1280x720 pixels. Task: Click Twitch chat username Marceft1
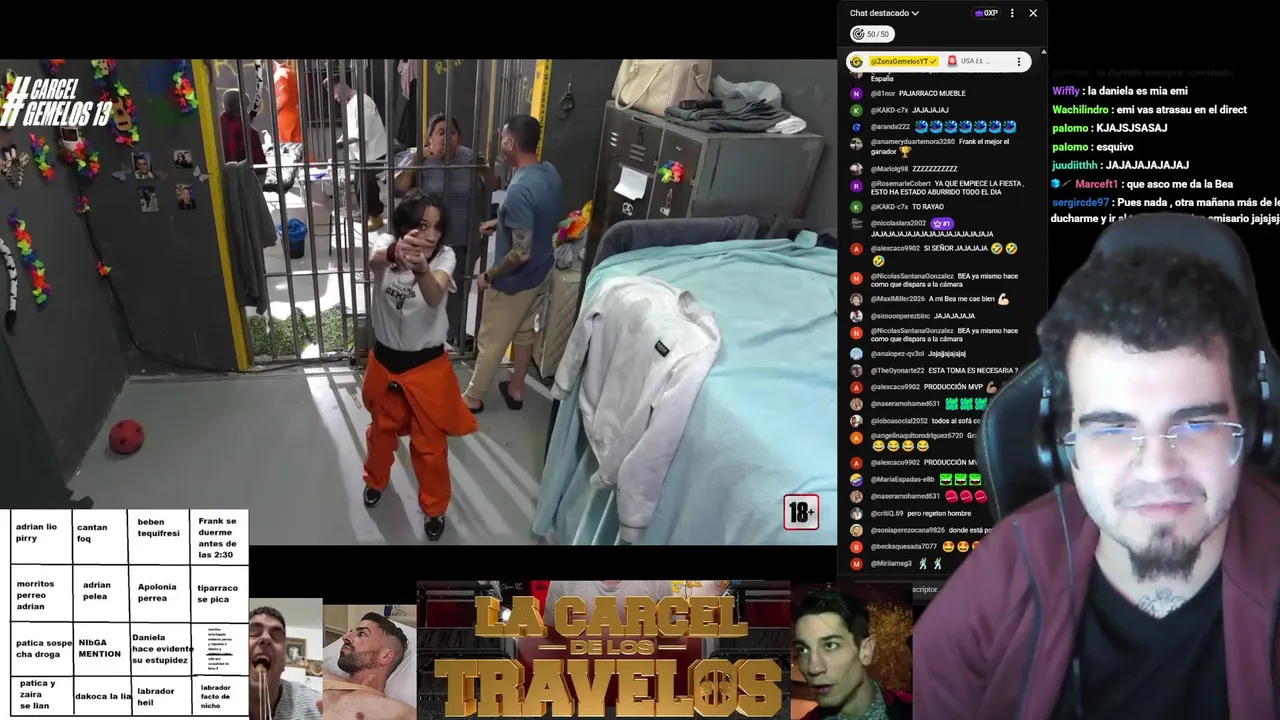pyautogui.click(x=1096, y=184)
